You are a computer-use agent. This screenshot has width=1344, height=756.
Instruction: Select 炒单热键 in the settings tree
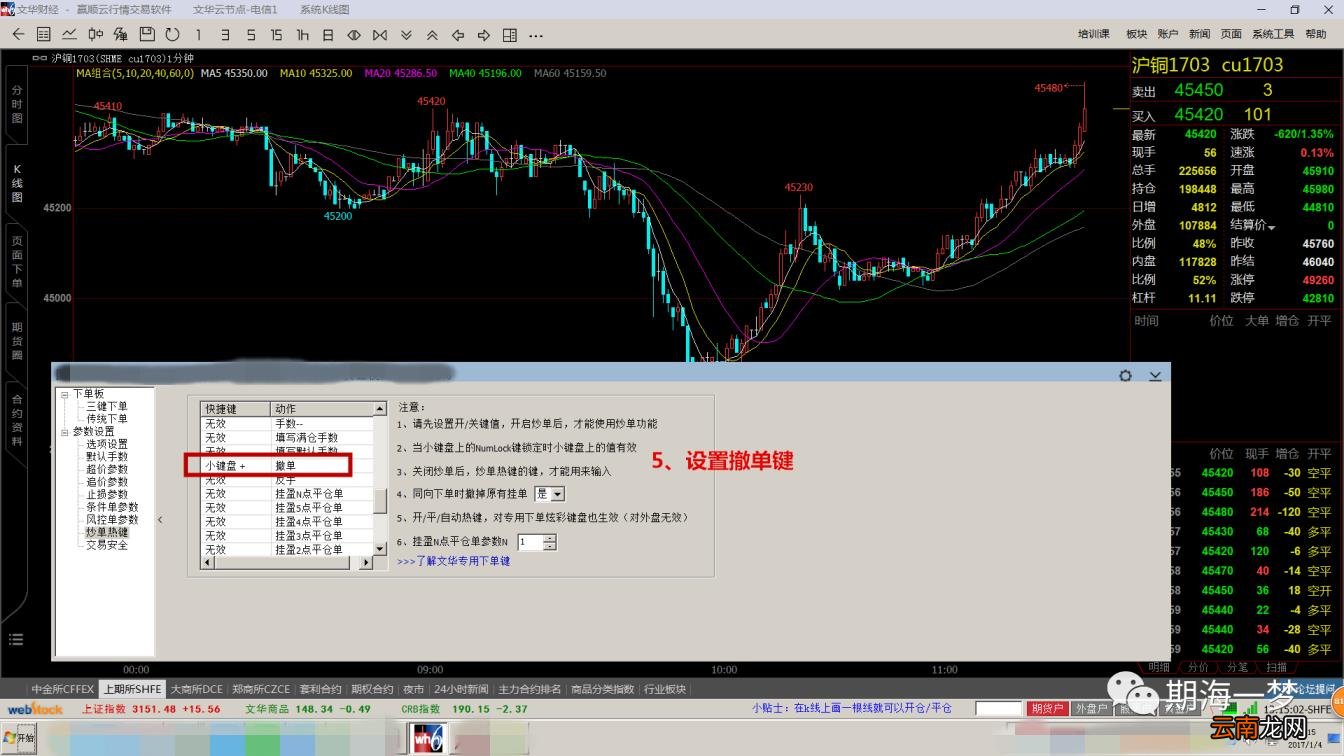coord(107,532)
